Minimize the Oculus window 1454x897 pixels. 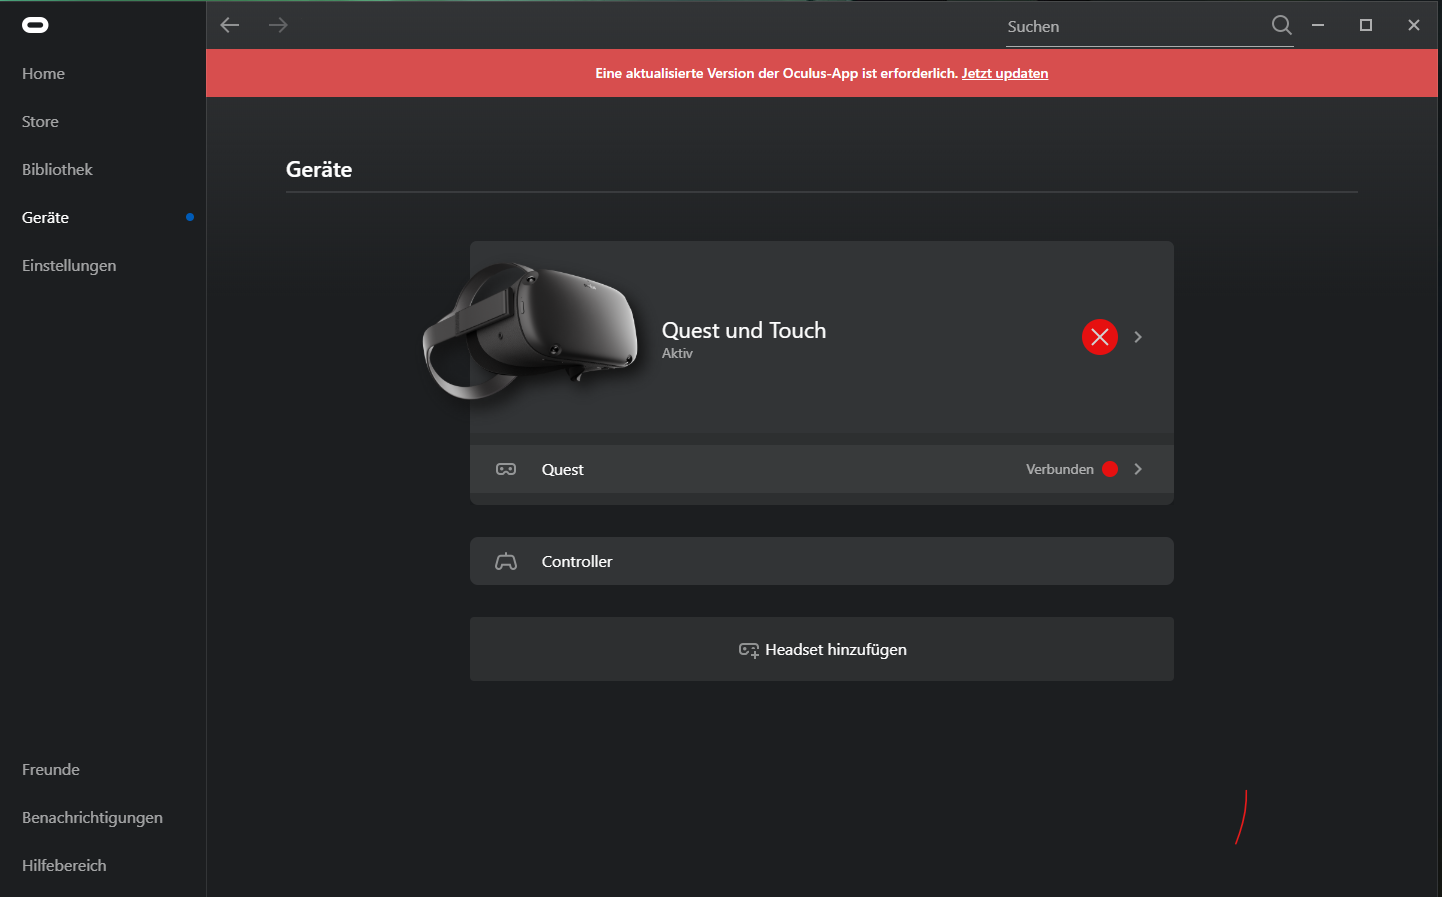pyautogui.click(x=1318, y=25)
